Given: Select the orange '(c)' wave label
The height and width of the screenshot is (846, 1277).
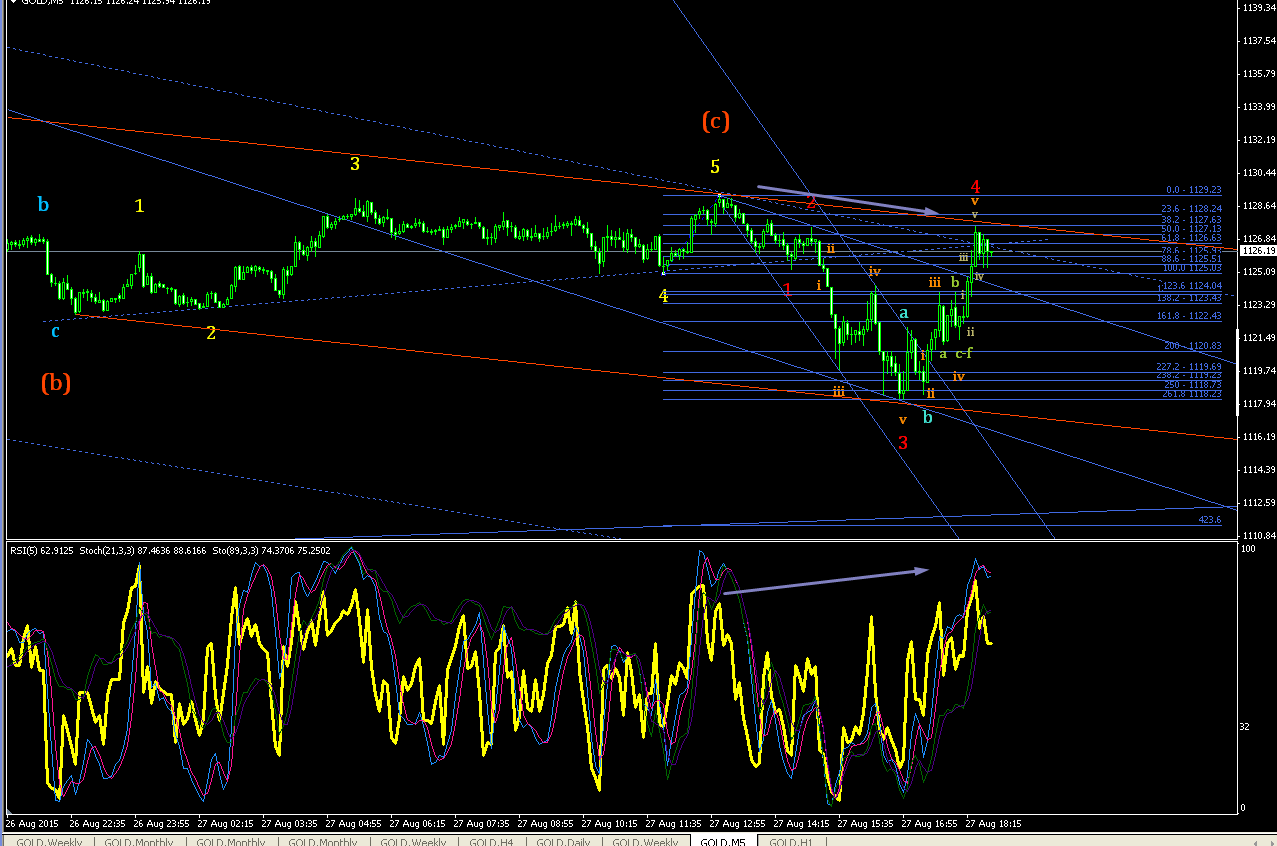Looking at the screenshot, I should (715, 121).
